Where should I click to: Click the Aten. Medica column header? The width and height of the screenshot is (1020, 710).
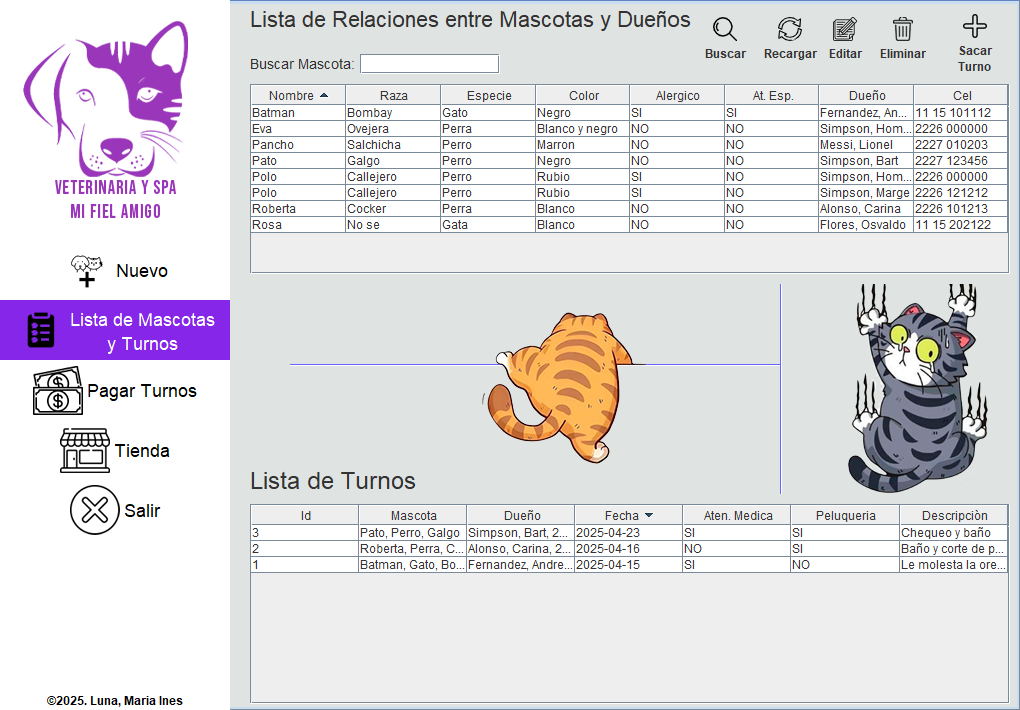click(x=737, y=515)
